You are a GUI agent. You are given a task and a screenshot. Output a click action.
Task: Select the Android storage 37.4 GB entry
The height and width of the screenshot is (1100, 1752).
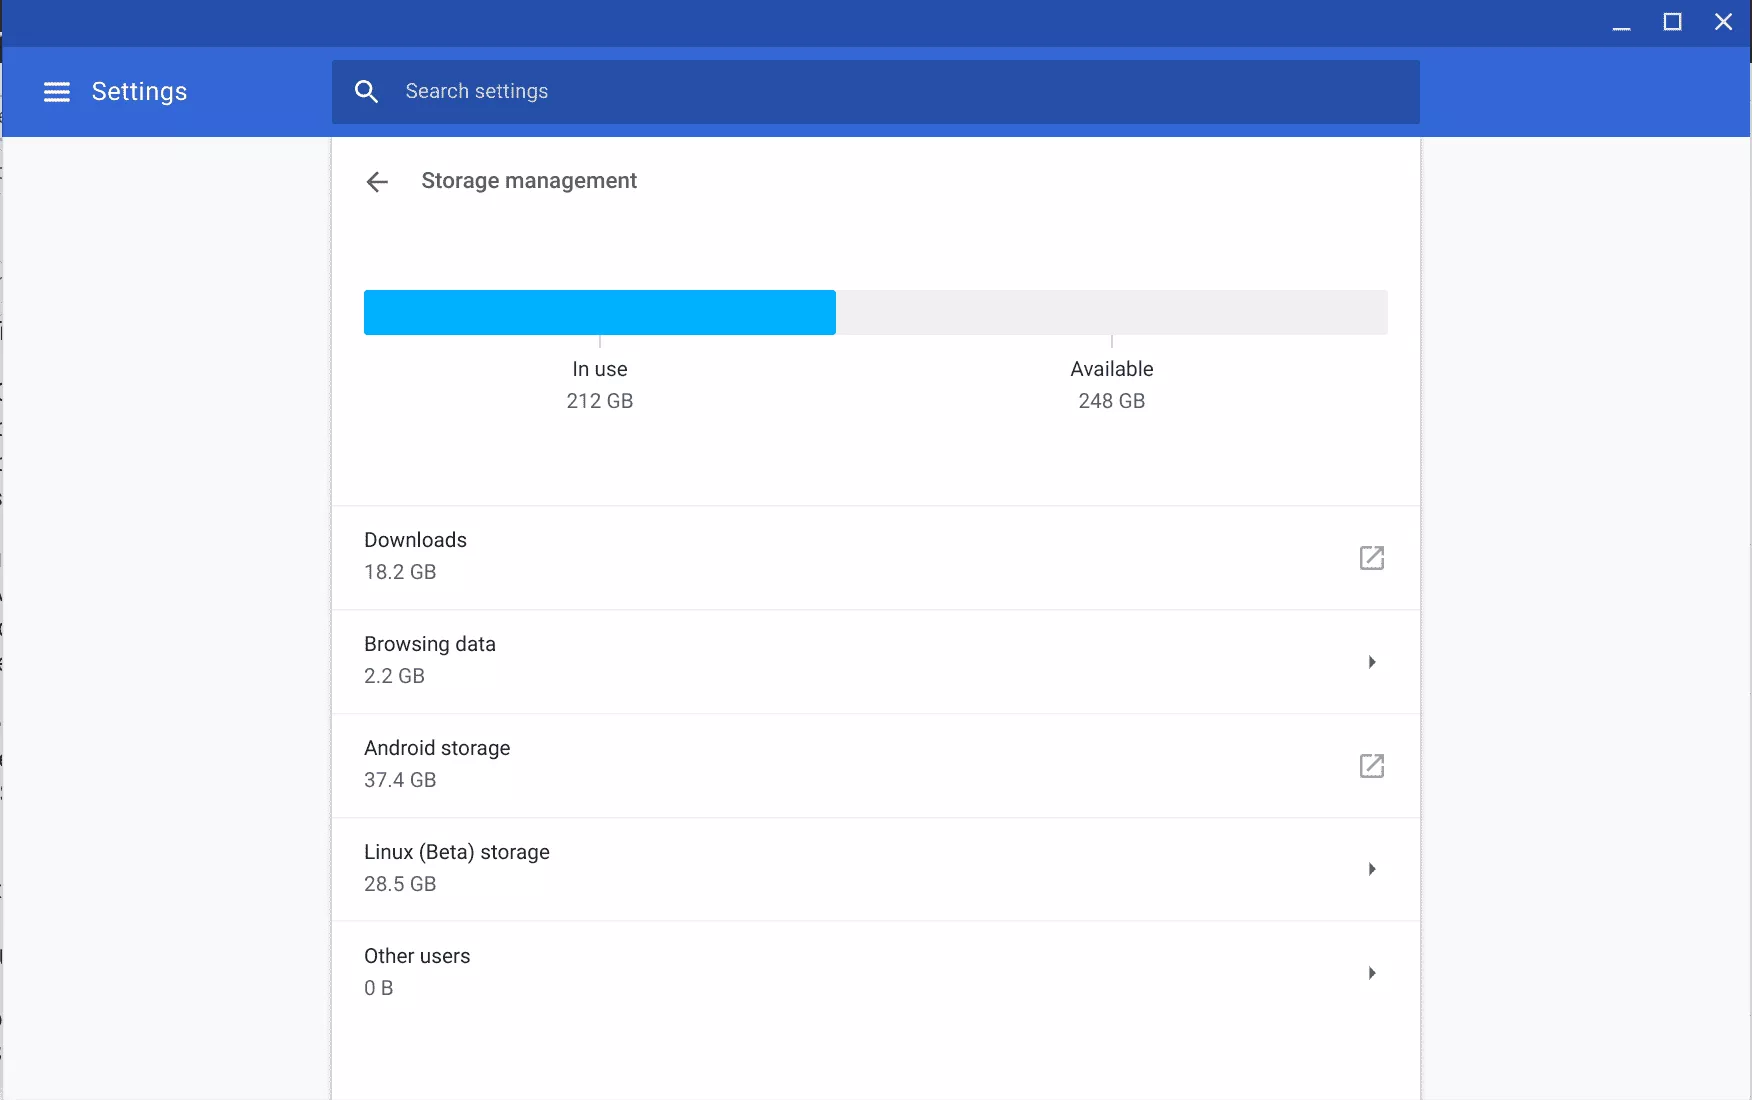click(x=437, y=764)
